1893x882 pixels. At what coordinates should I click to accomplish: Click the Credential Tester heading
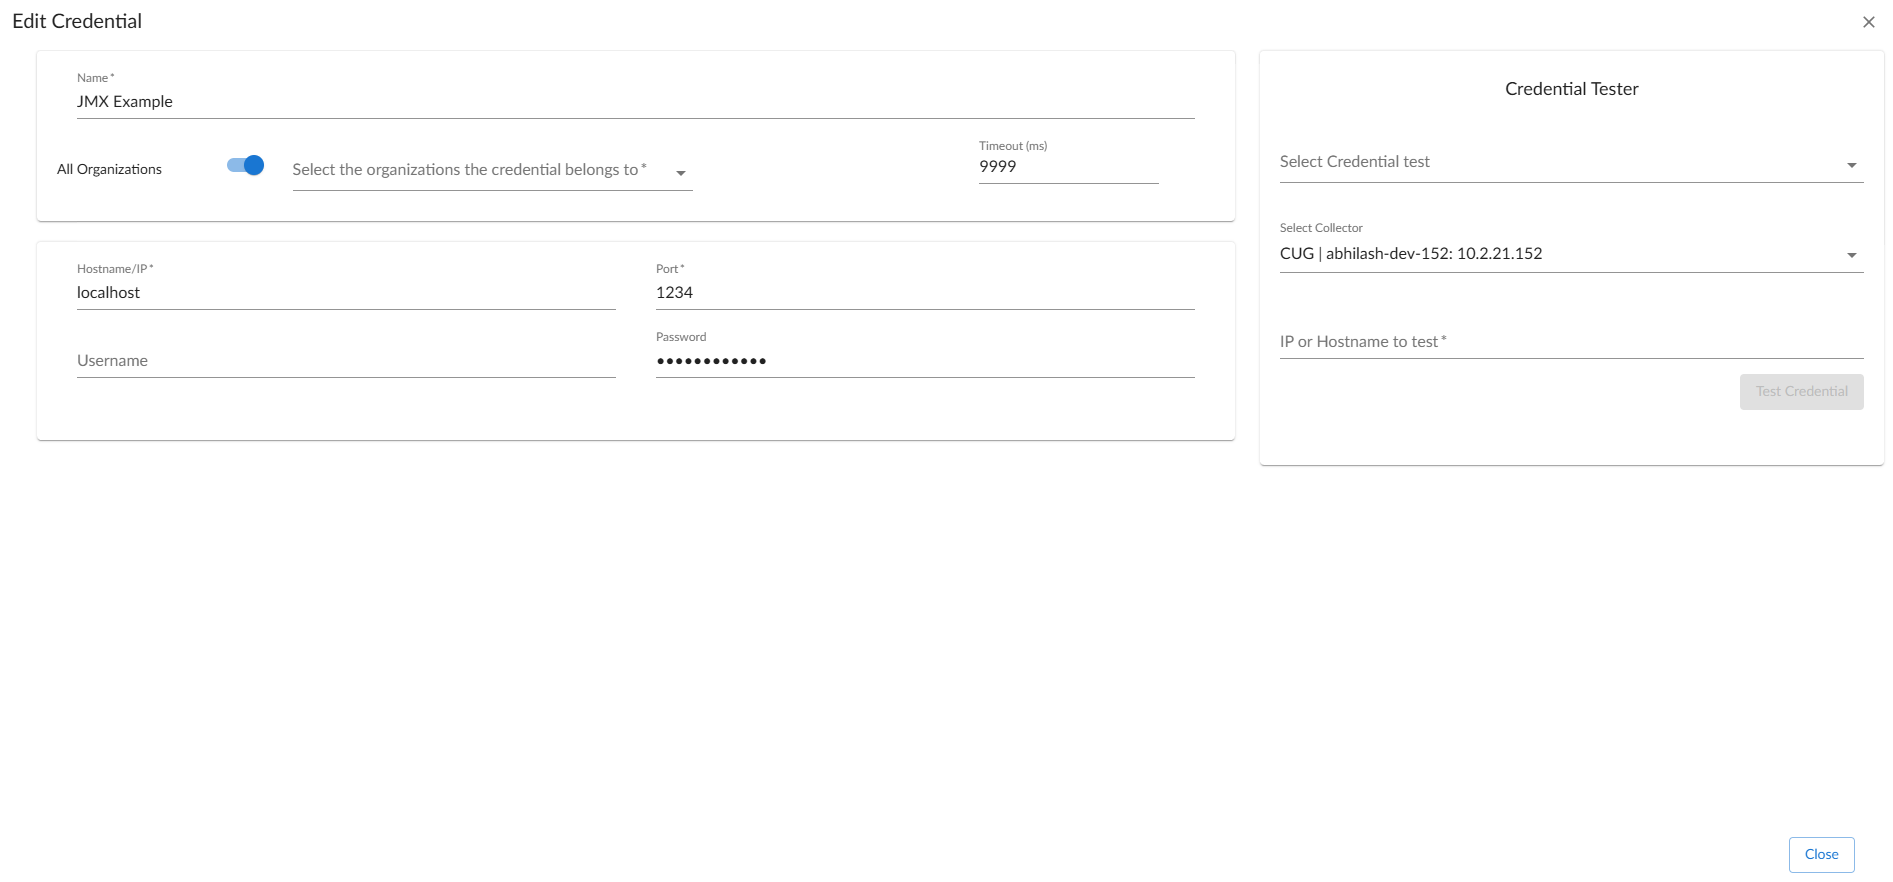click(1571, 89)
